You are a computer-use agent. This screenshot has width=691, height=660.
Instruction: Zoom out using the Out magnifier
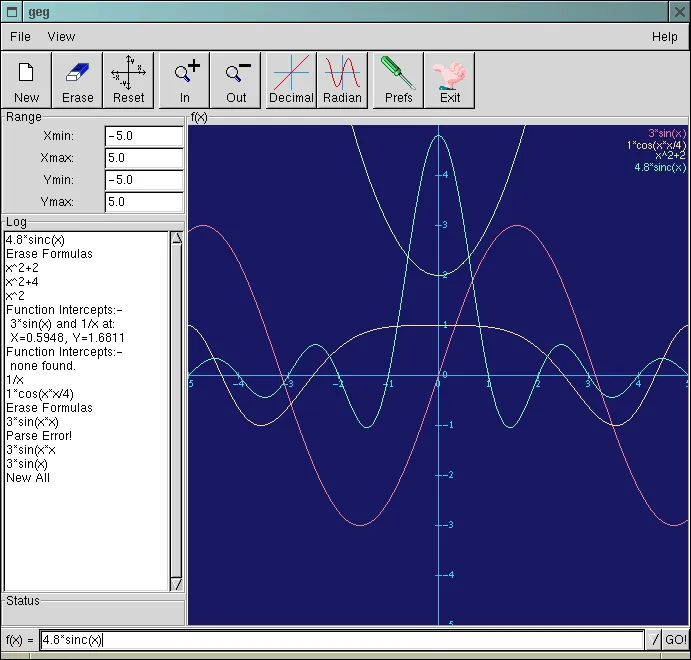pyautogui.click(x=236, y=80)
